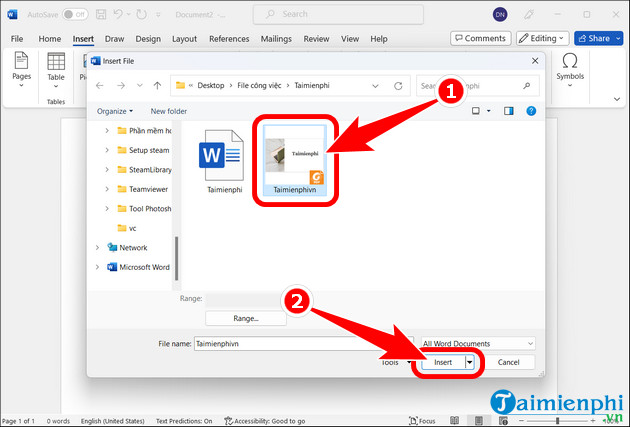Expand the Phần mềm folder in tree

(107, 131)
